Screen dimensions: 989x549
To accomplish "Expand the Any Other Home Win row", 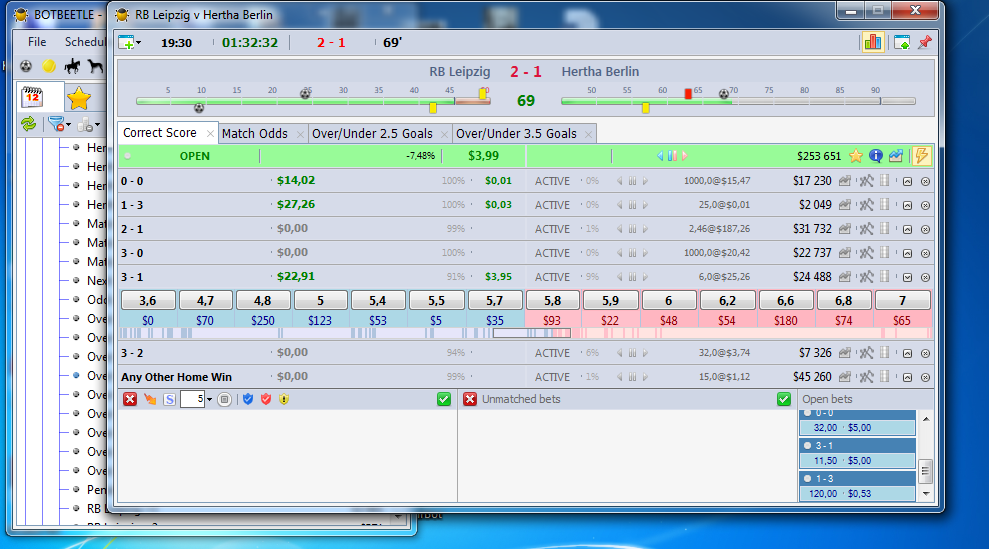I will [x=907, y=377].
